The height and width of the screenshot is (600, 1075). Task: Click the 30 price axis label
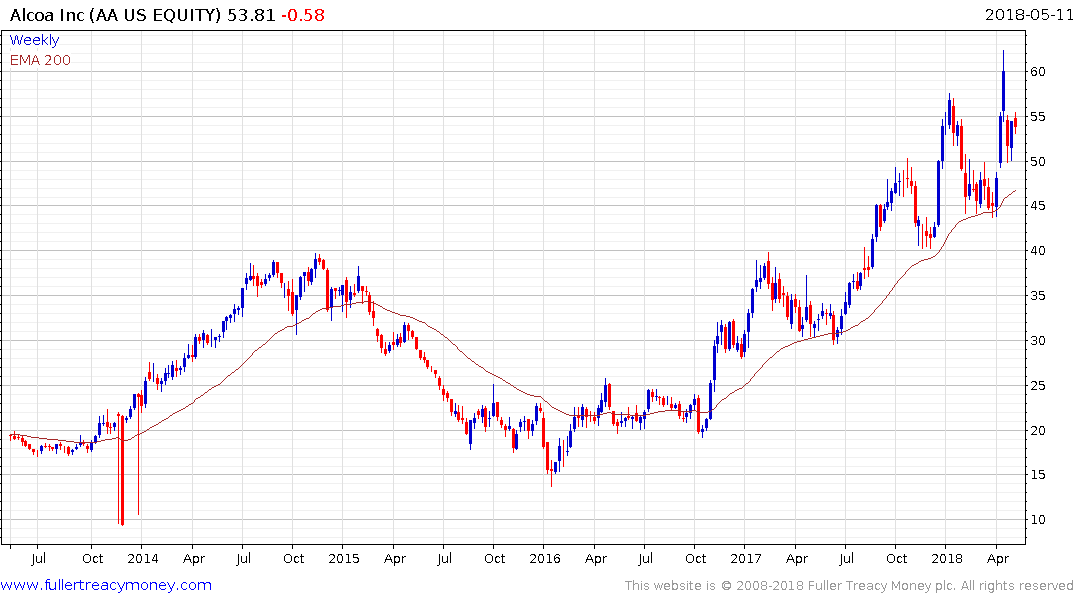1037,341
